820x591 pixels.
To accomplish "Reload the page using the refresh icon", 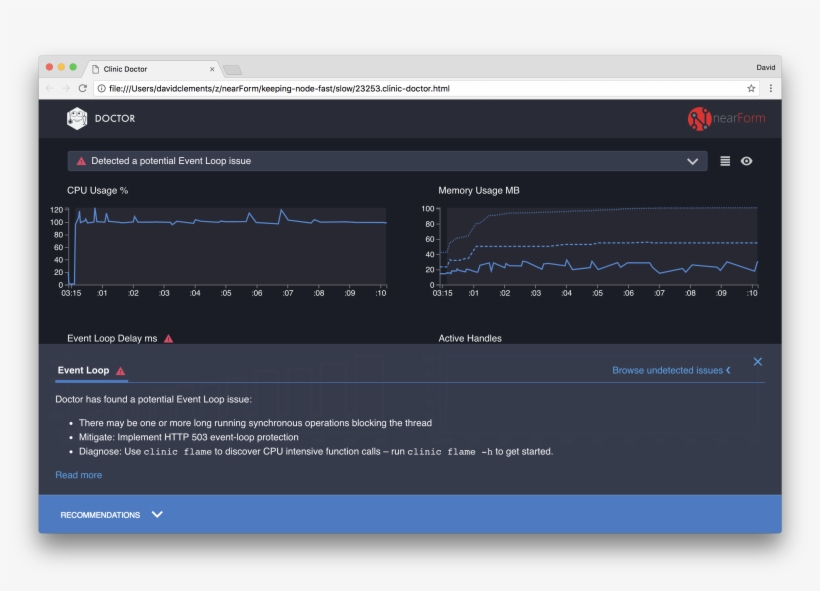I will coord(83,87).
